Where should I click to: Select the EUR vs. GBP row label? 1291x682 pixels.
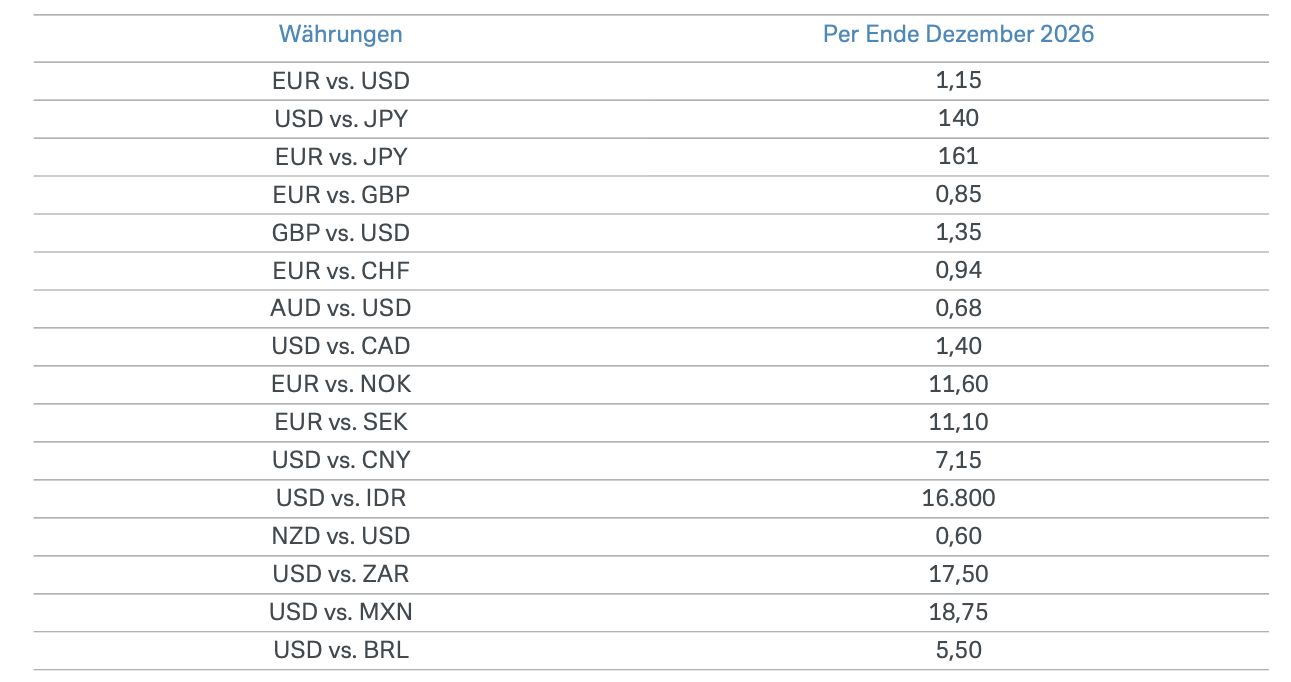click(x=340, y=194)
